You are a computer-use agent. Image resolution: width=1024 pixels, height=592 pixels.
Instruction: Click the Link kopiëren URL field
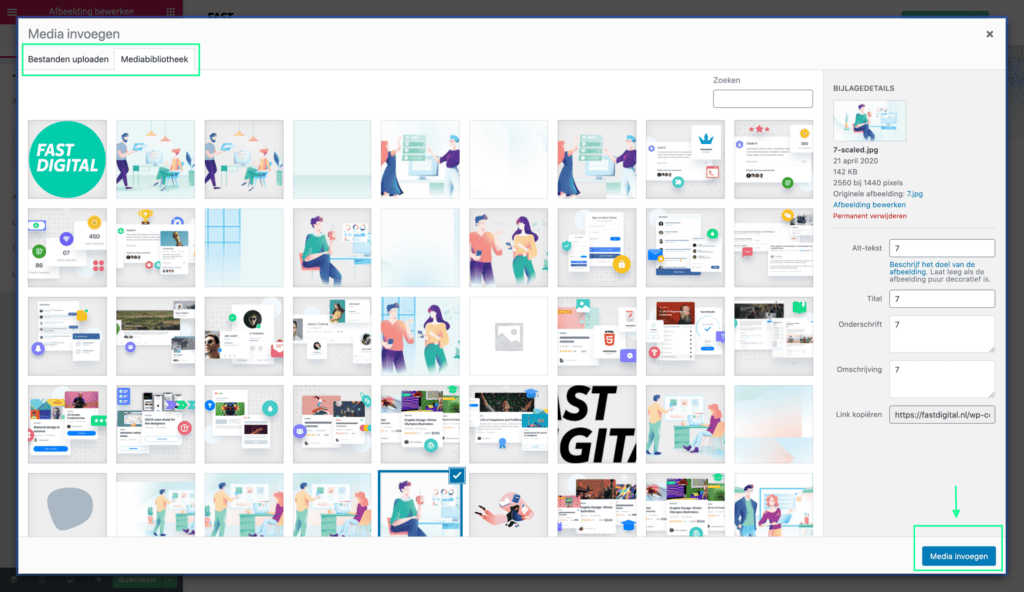941,414
